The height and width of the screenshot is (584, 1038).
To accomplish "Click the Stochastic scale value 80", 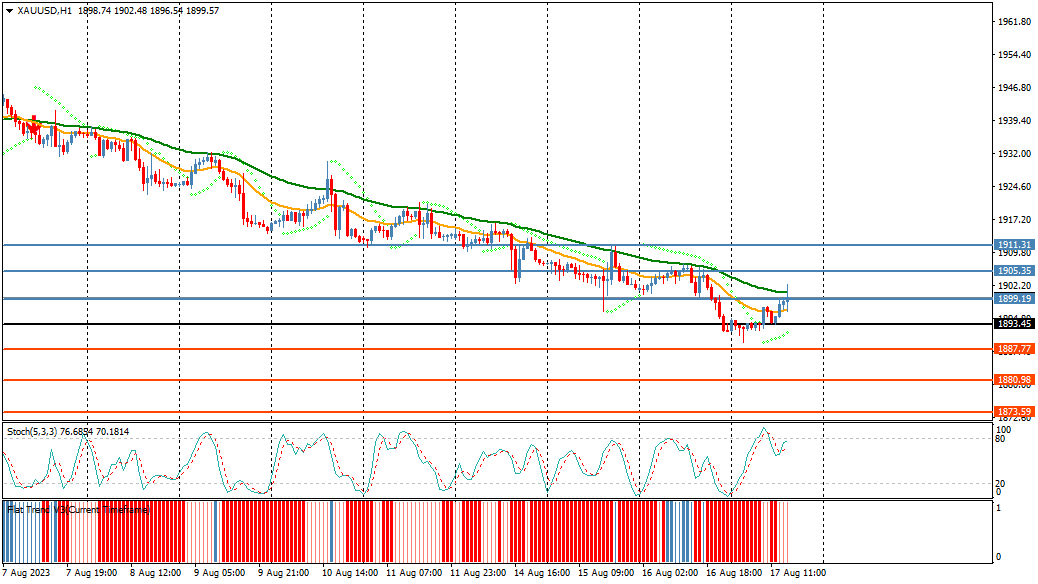I will (x=1000, y=438).
